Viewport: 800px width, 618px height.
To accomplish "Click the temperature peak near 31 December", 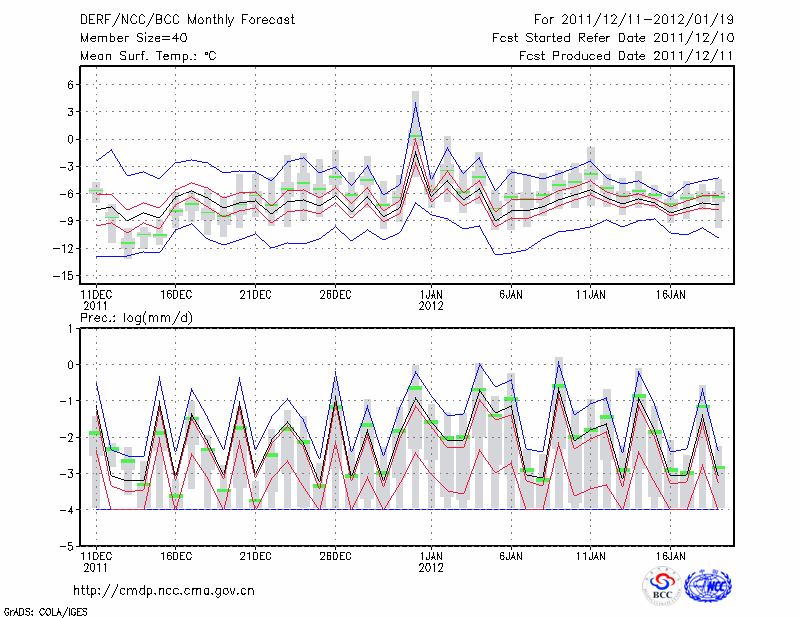I will (x=415, y=103).
